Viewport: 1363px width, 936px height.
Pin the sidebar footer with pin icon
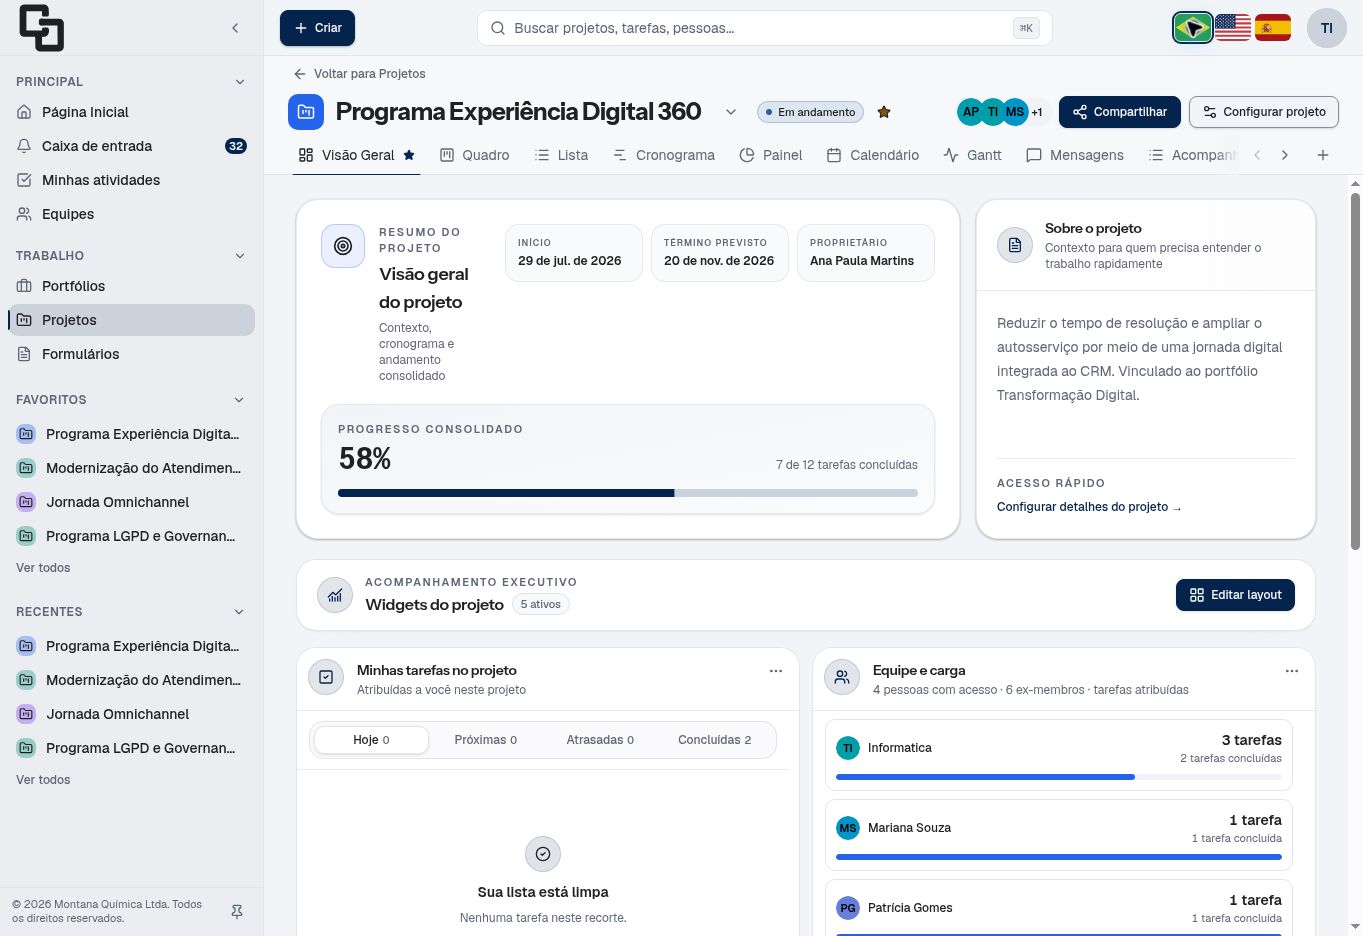pyautogui.click(x=237, y=912)
